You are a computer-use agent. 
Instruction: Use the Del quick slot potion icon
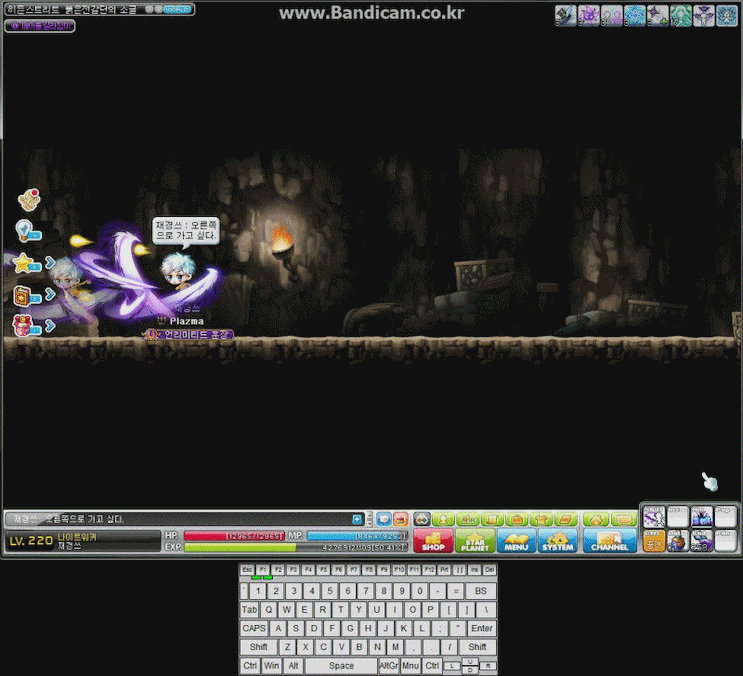[678, 541]
